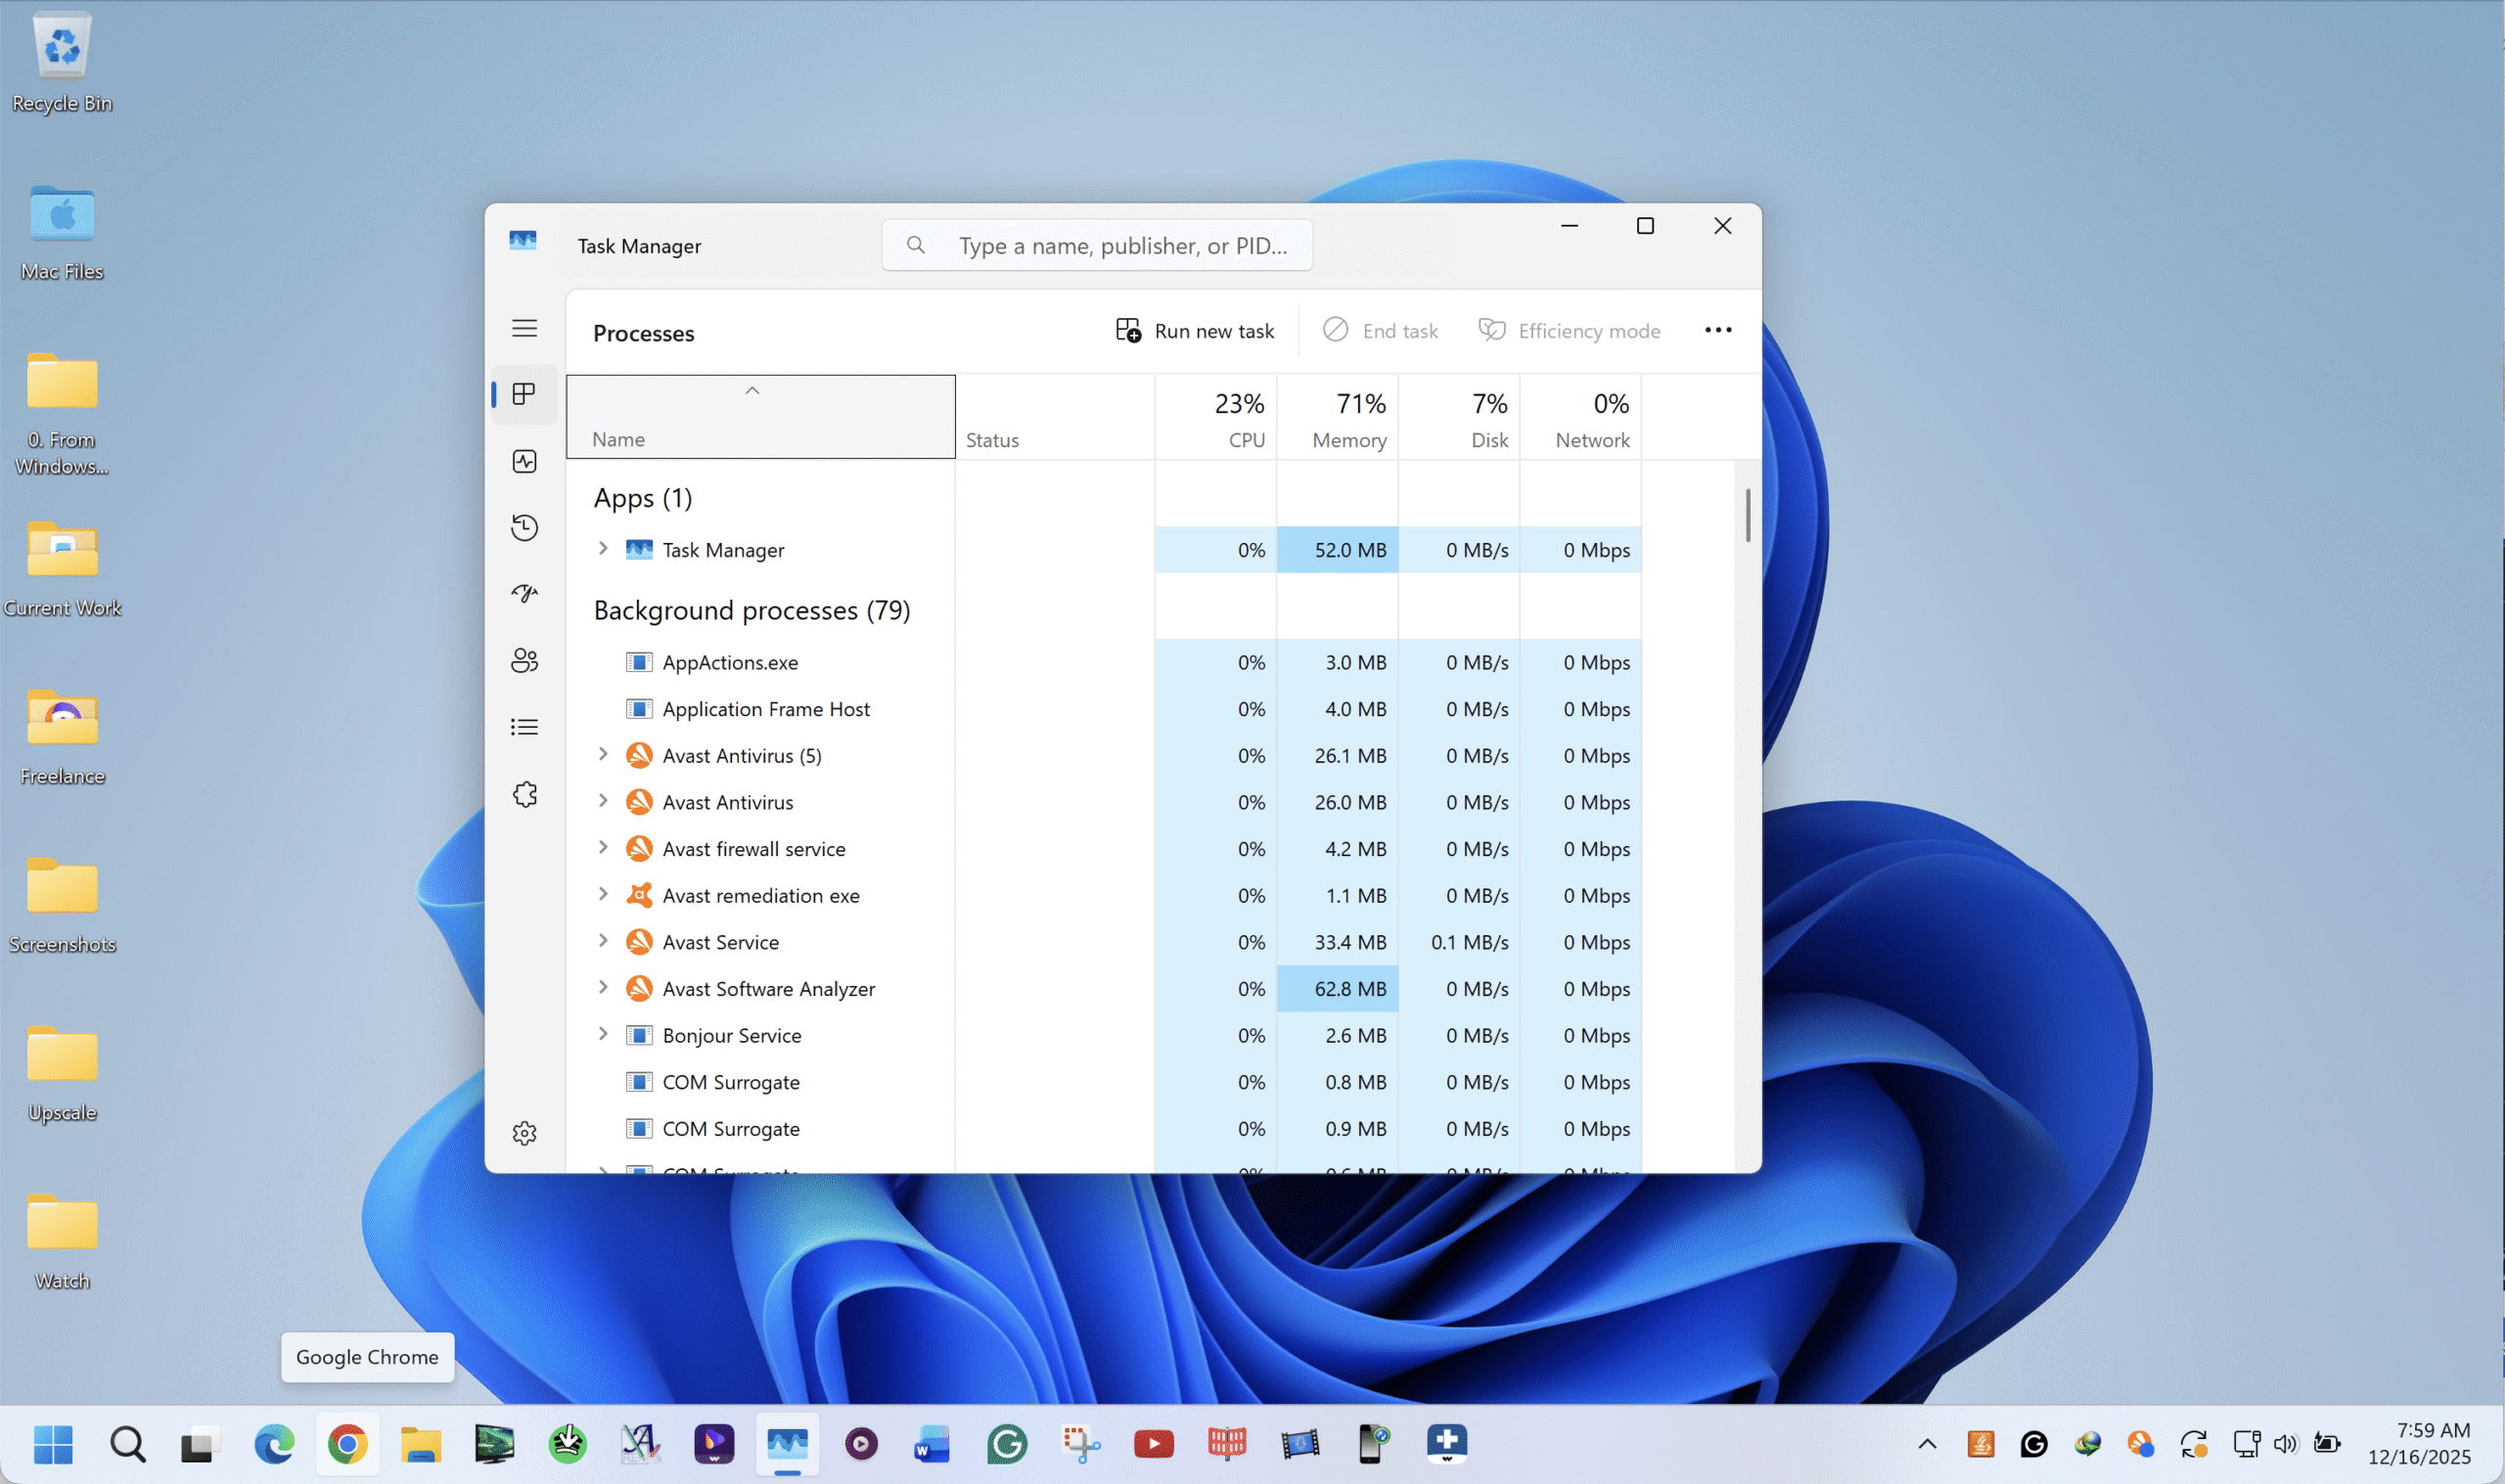Click the Task Manager search box
2505x1484 pixels.
click(1097, 245)
